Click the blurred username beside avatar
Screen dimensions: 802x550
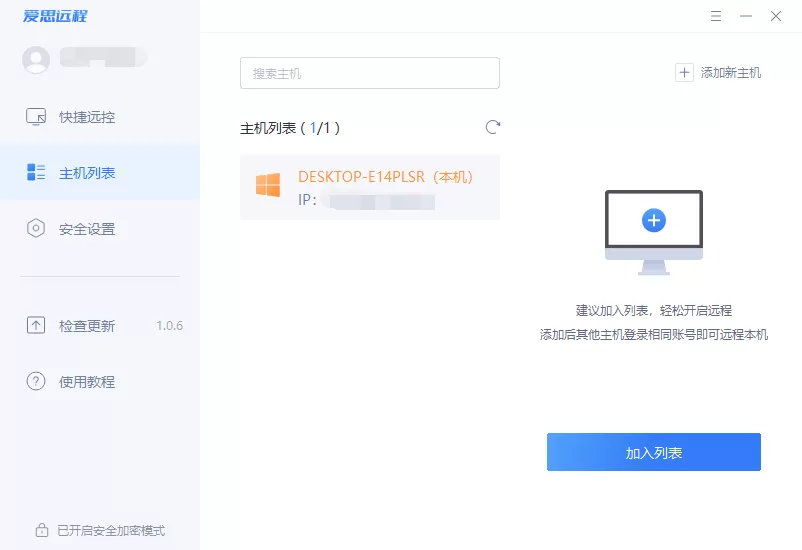(x=103, y=57)
